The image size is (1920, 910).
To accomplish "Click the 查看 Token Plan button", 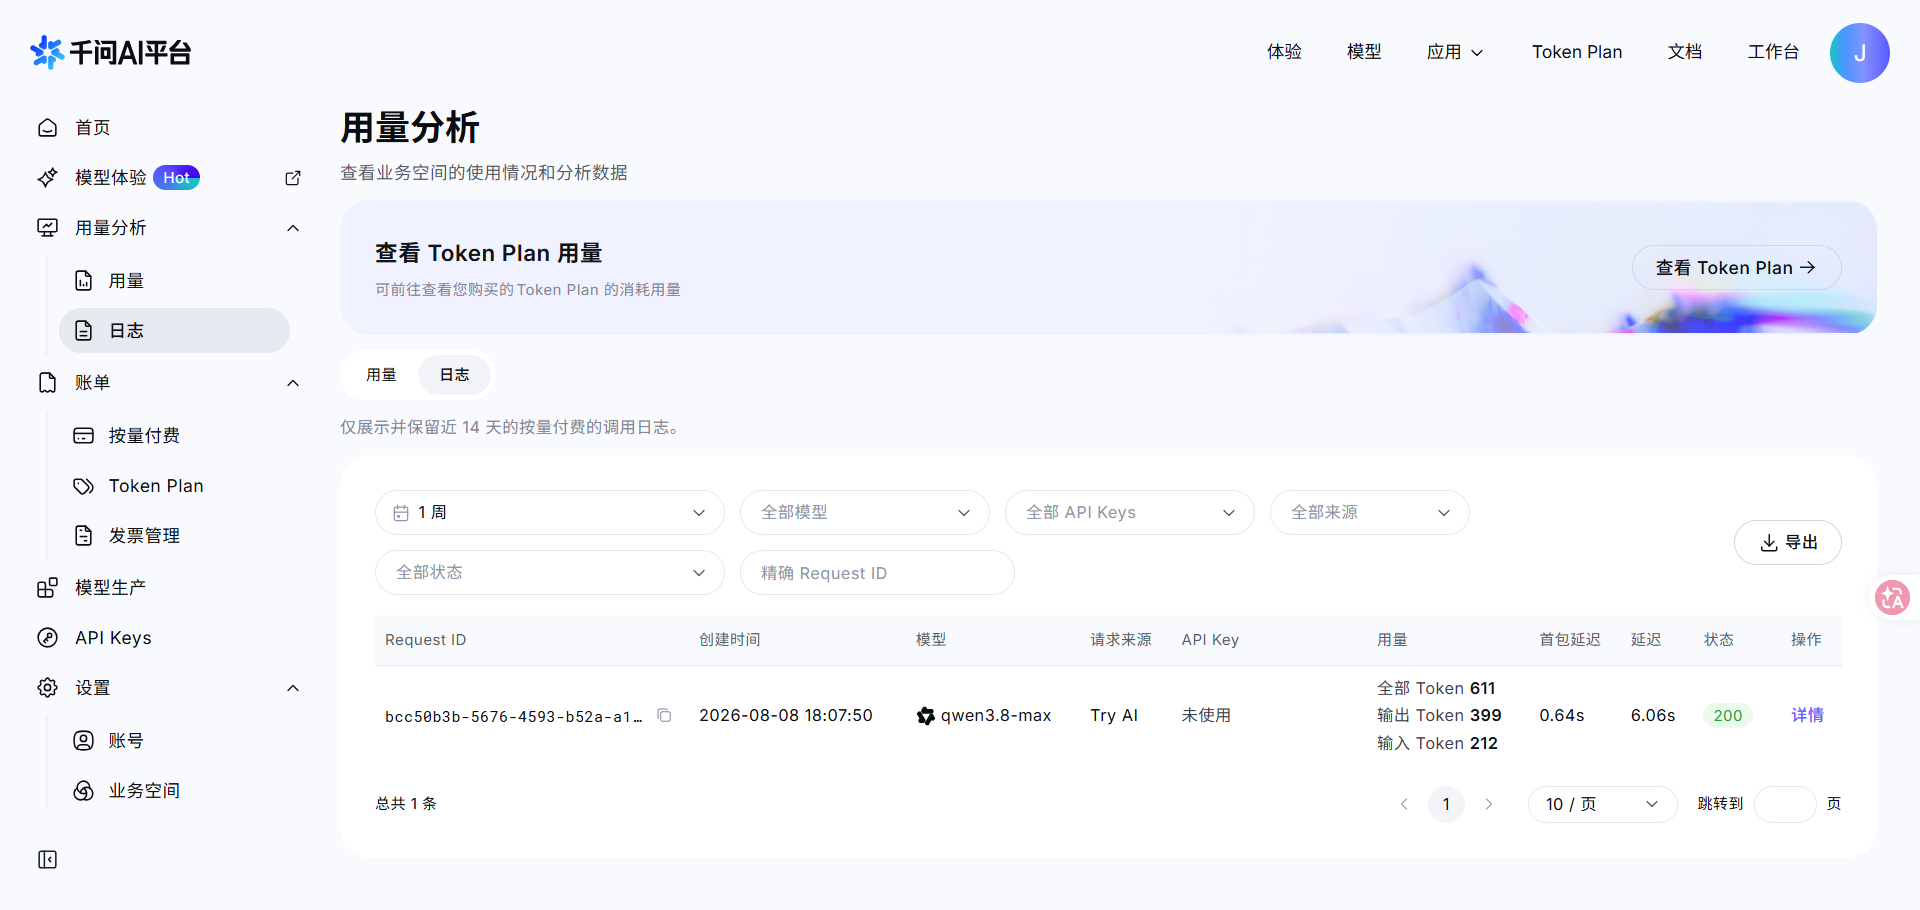I will click(x=1736, y=268).
